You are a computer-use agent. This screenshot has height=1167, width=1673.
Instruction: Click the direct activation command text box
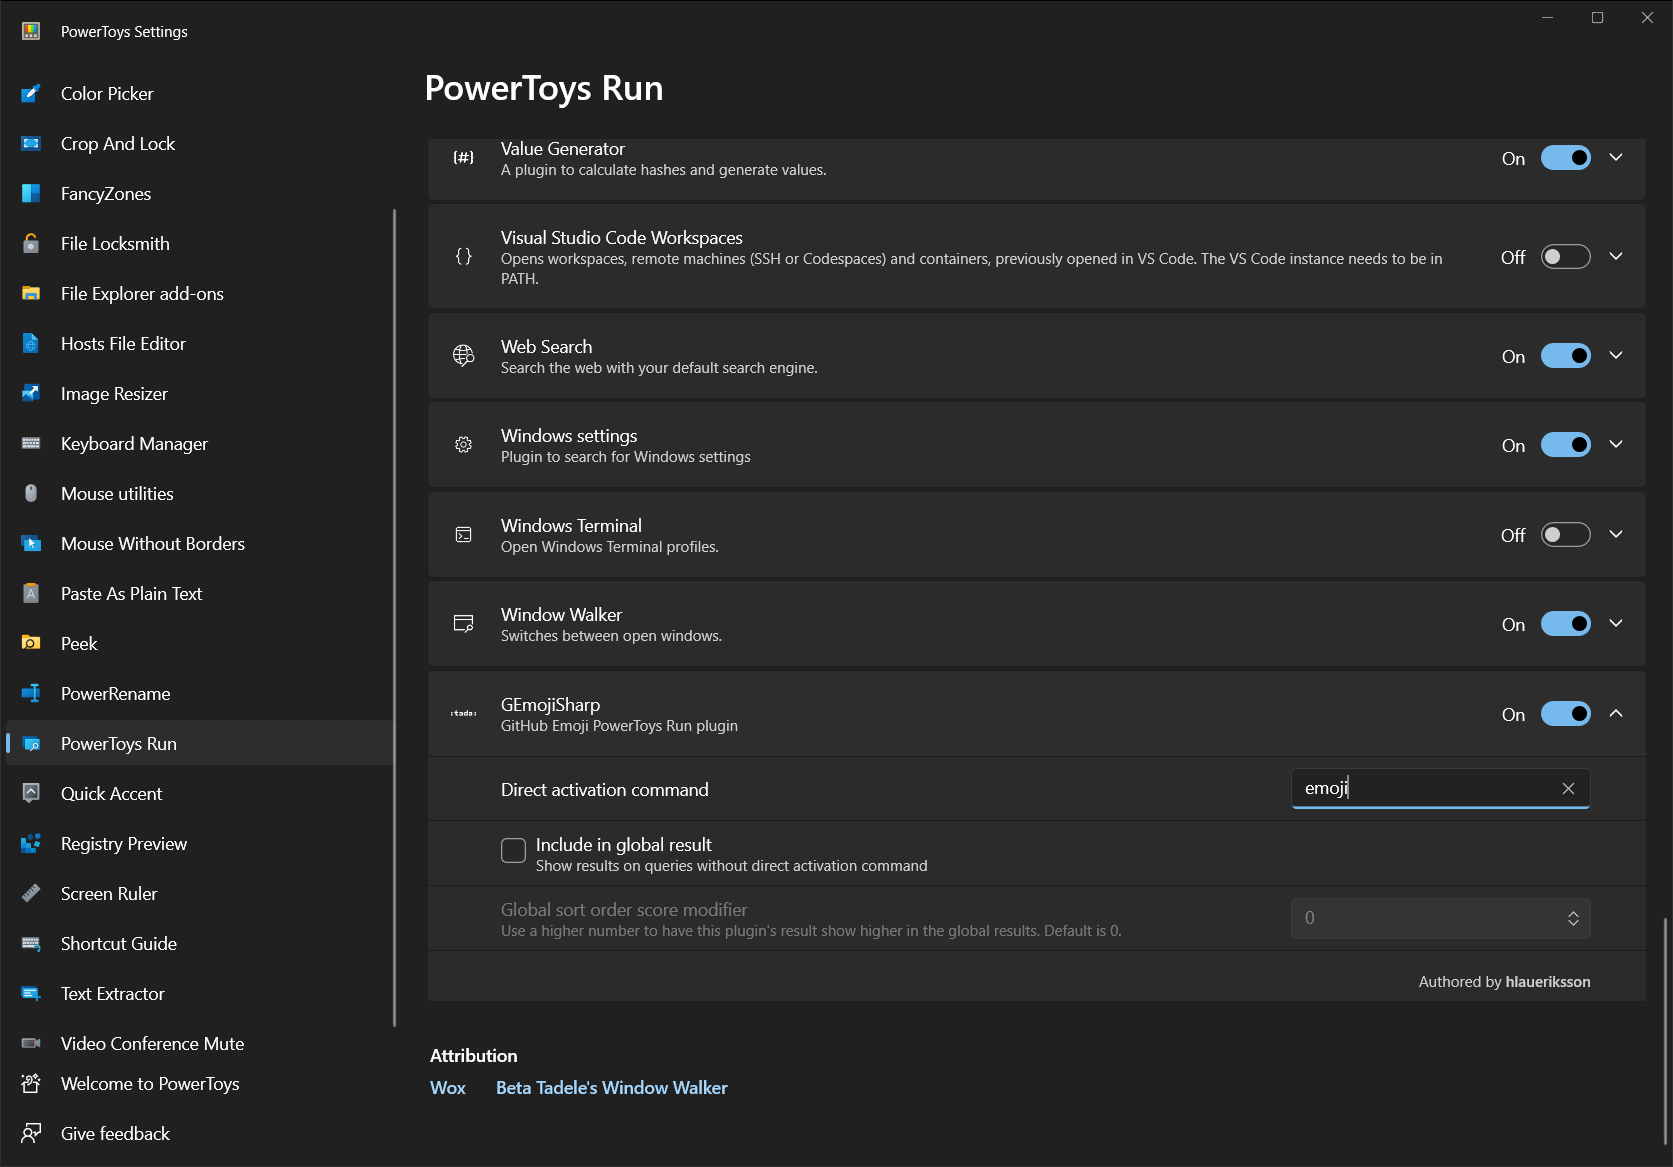tap(1441, 789)
